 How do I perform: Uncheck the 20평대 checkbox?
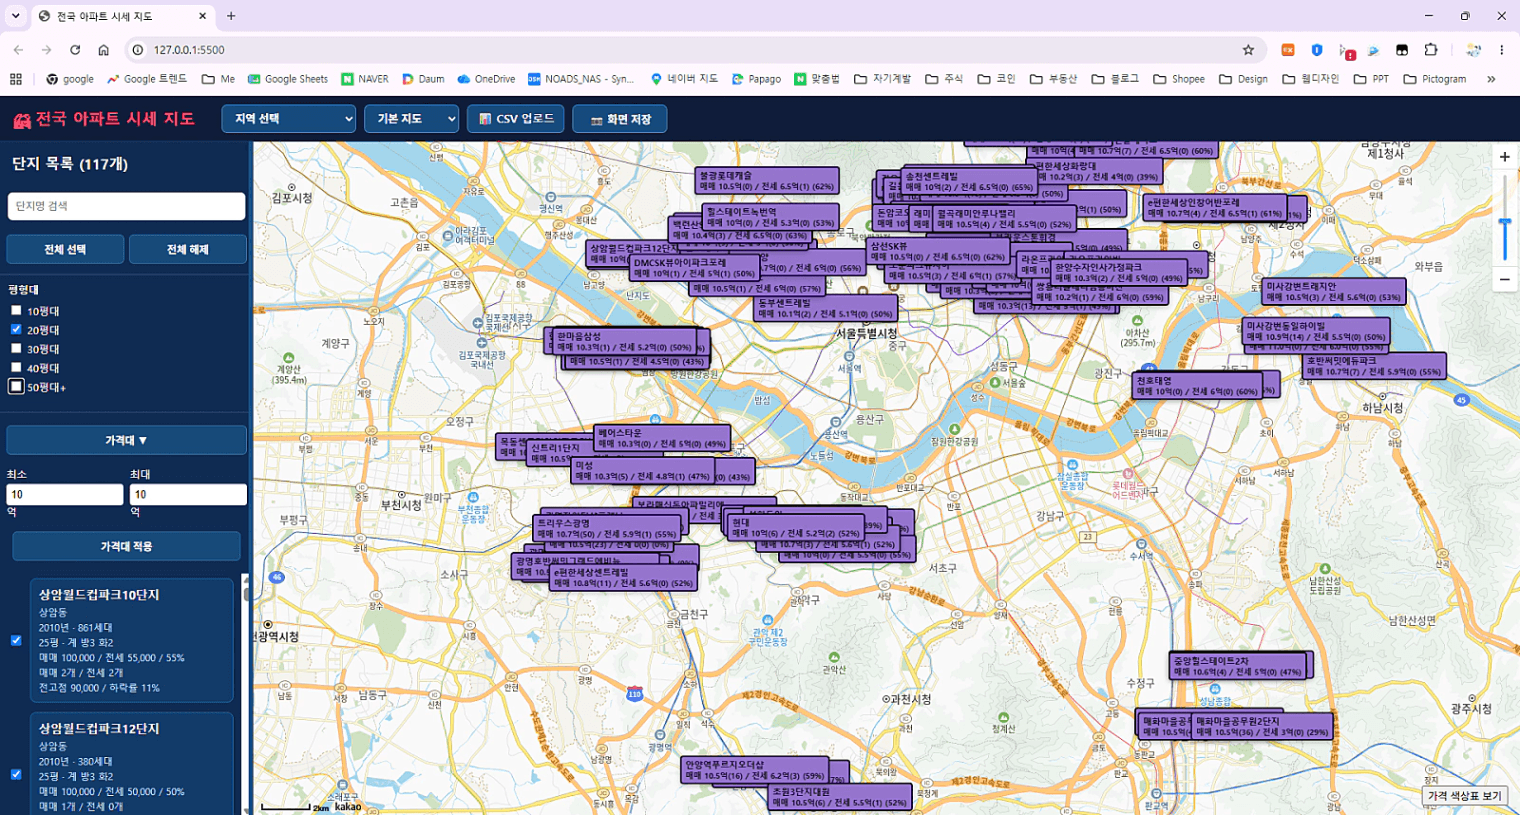(x=16, y=330)
